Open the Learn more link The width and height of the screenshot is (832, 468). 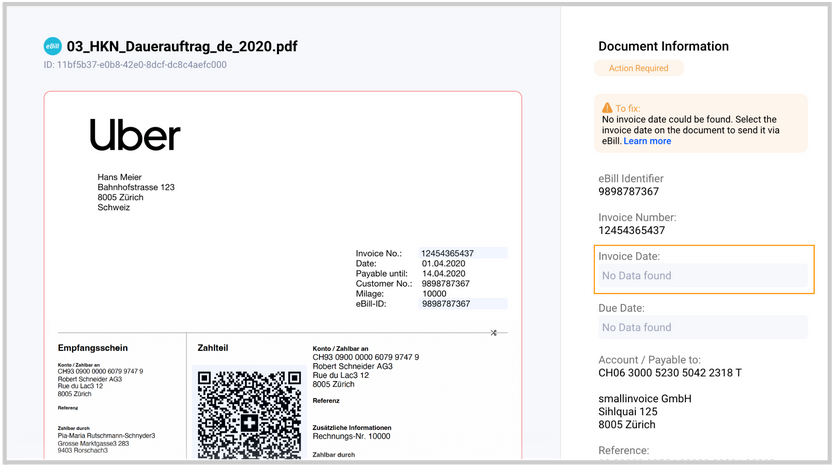point(647,141)
